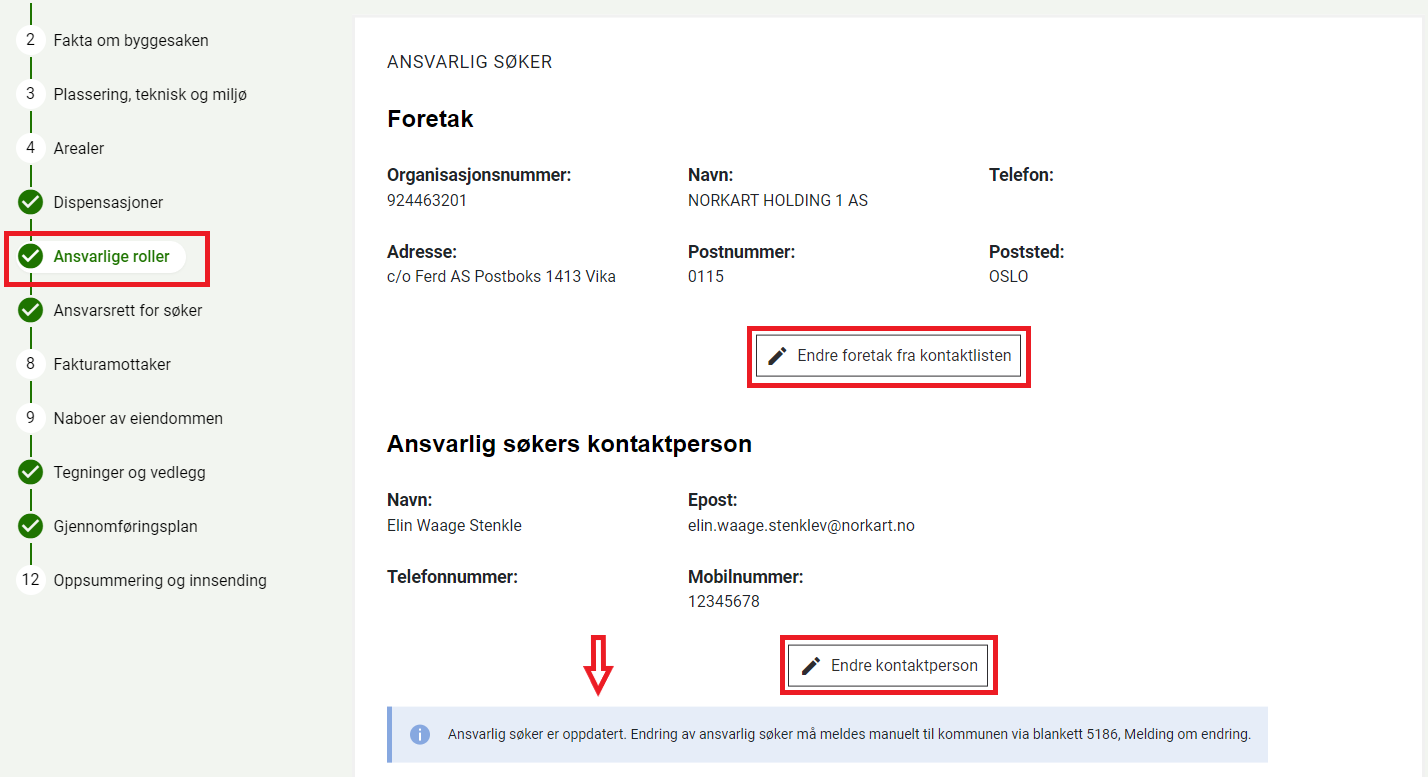Click green checkmark beside Gjennomføringsplan
1428x777 pixels.
click(x=30, y=526)
